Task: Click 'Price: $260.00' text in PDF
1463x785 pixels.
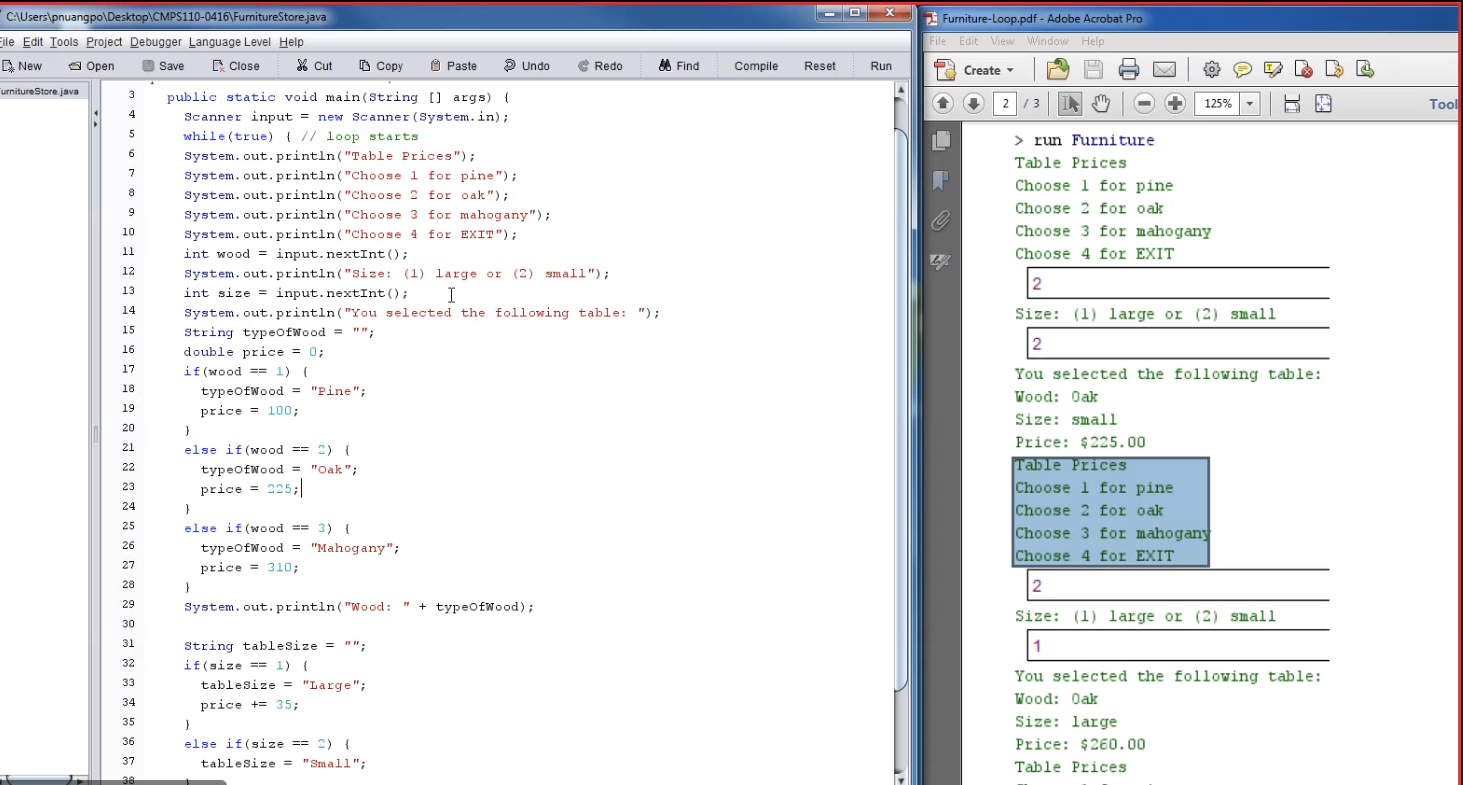Action: pos(1080,744)
